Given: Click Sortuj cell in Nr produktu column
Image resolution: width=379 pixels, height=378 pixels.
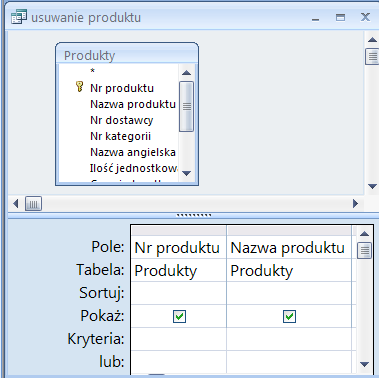Looking at the screenshot, I should tap(179, 293).
